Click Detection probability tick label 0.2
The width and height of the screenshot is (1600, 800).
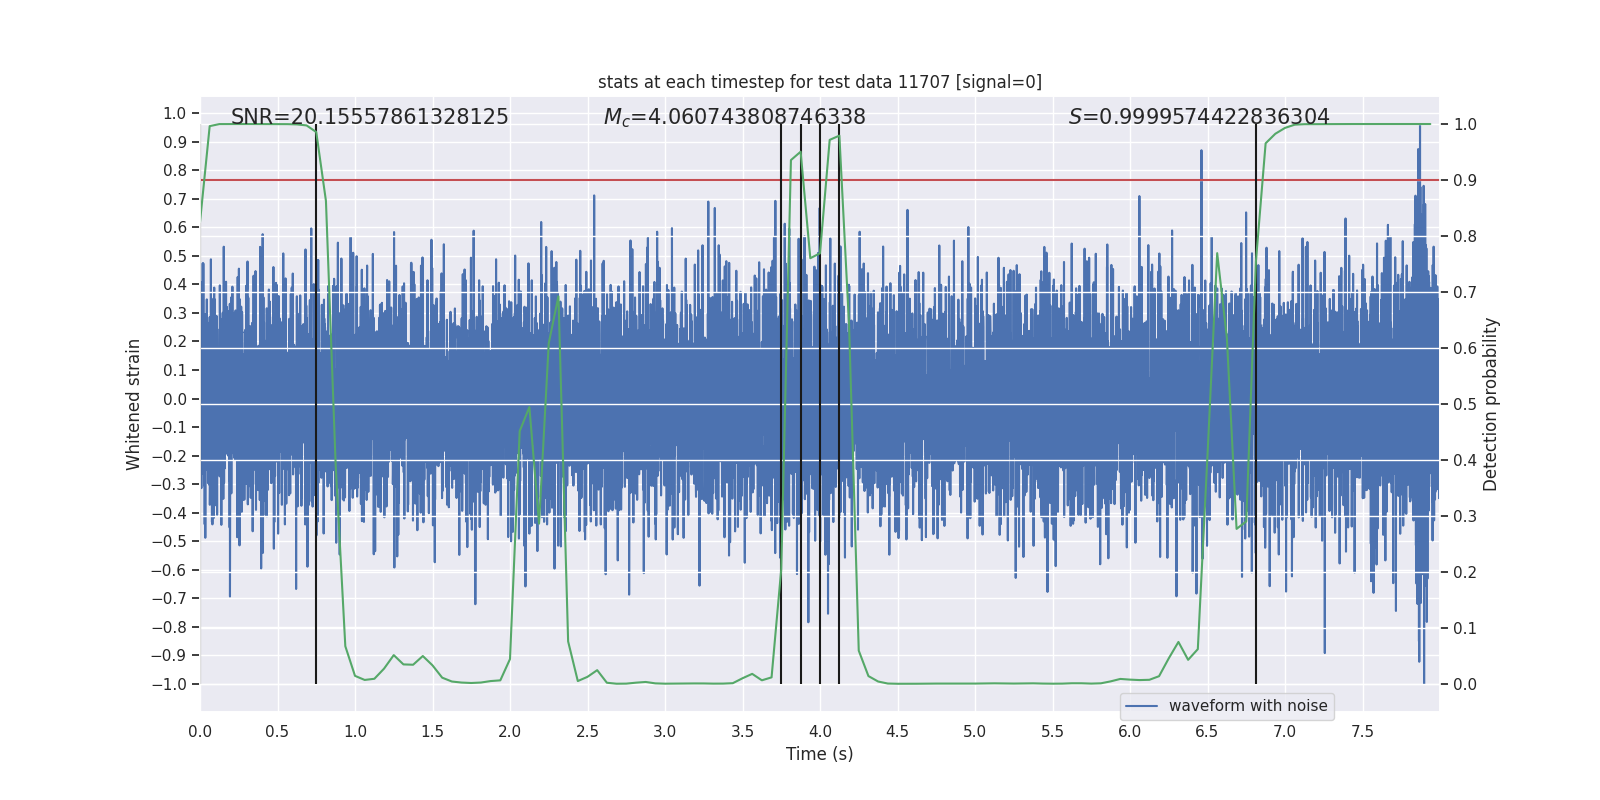(x=1465, y=573)
